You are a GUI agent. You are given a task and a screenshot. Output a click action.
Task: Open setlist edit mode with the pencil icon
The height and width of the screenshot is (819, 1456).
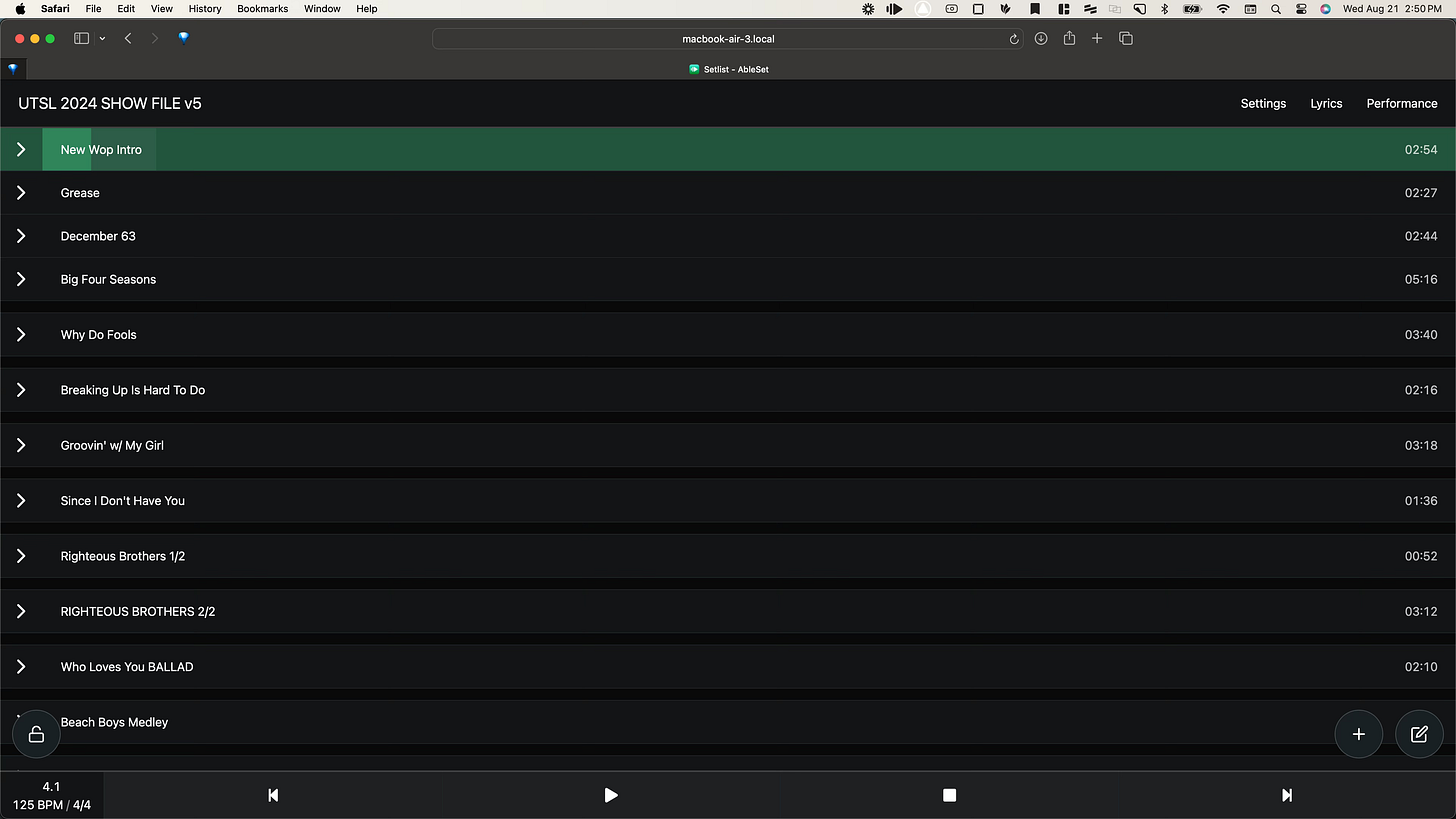(1419, 734)
